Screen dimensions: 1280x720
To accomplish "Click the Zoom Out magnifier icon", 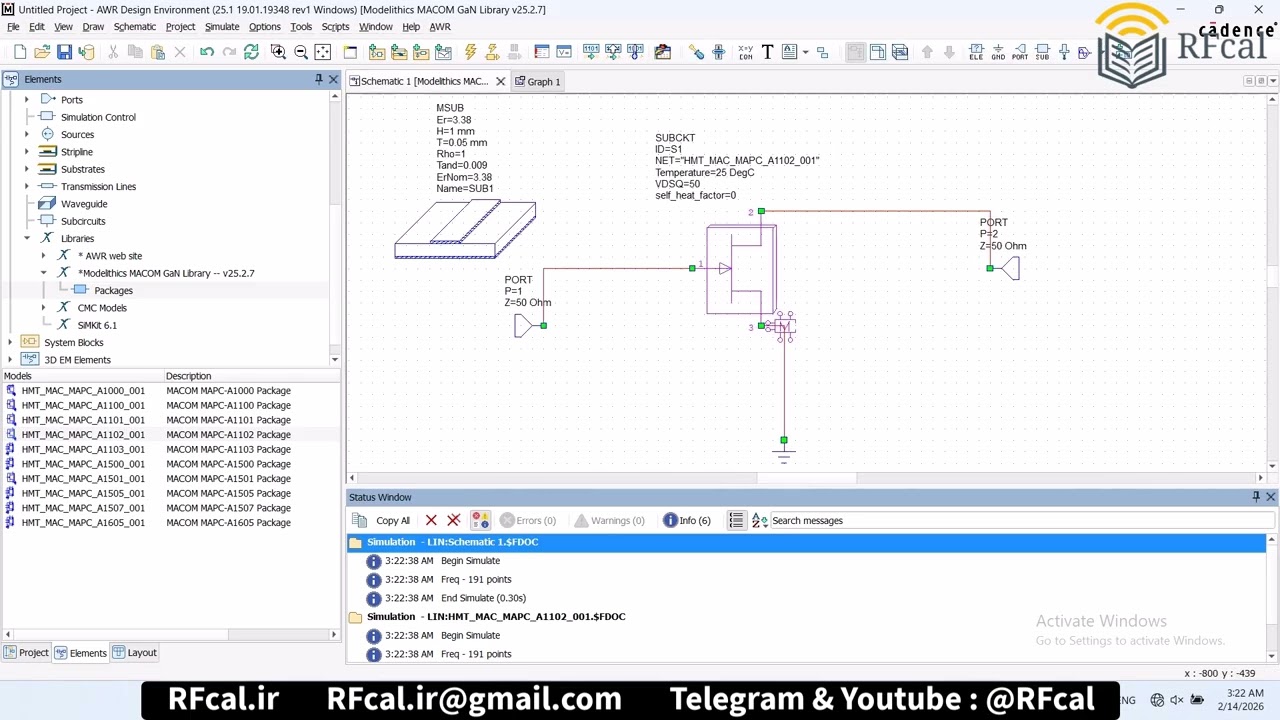I will pos(300,52).
